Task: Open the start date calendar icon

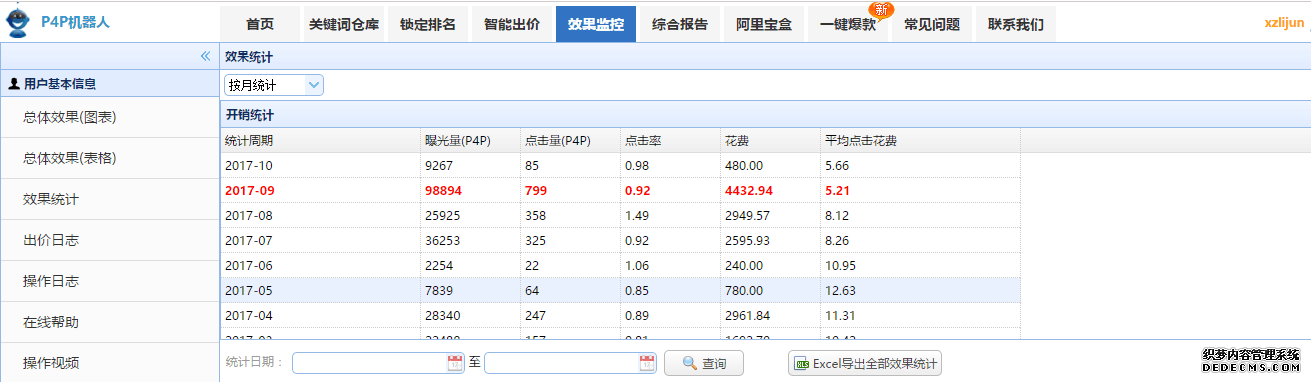Action: pos(455,363)
